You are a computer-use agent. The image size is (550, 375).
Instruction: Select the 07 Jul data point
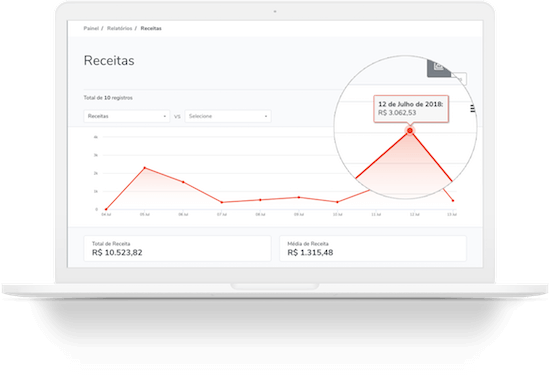222,202
